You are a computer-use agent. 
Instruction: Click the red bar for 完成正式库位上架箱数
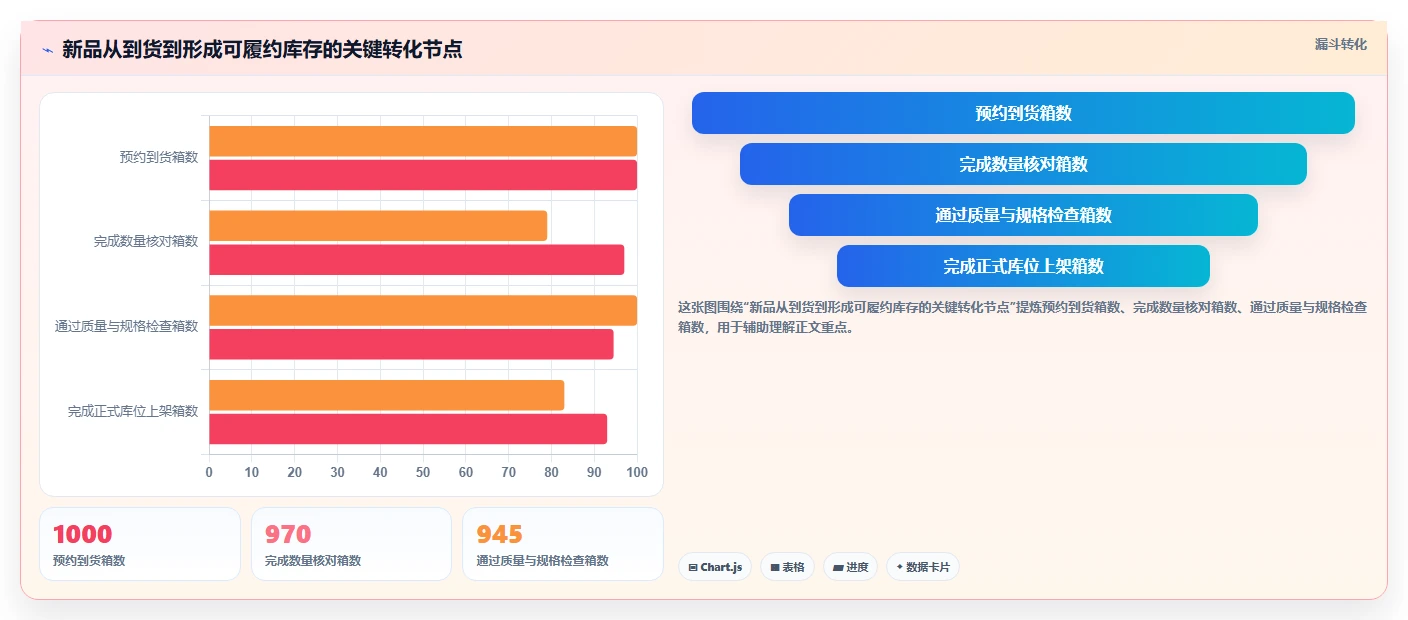pyautogui.click(x=408, y=429)
